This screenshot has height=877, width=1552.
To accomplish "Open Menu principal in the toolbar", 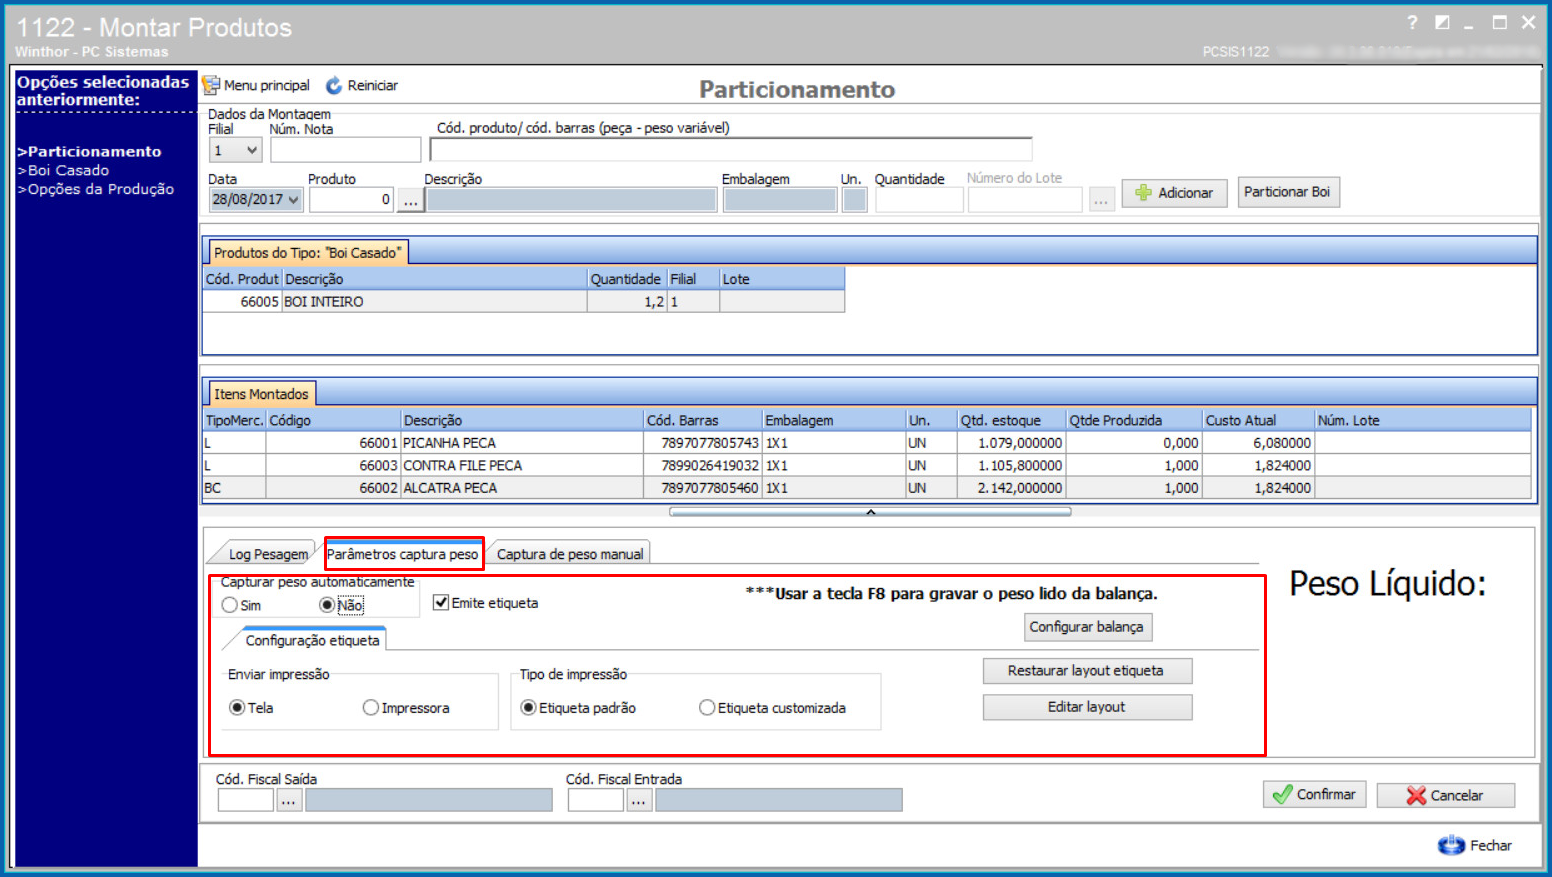I will [x=256, y=86].
